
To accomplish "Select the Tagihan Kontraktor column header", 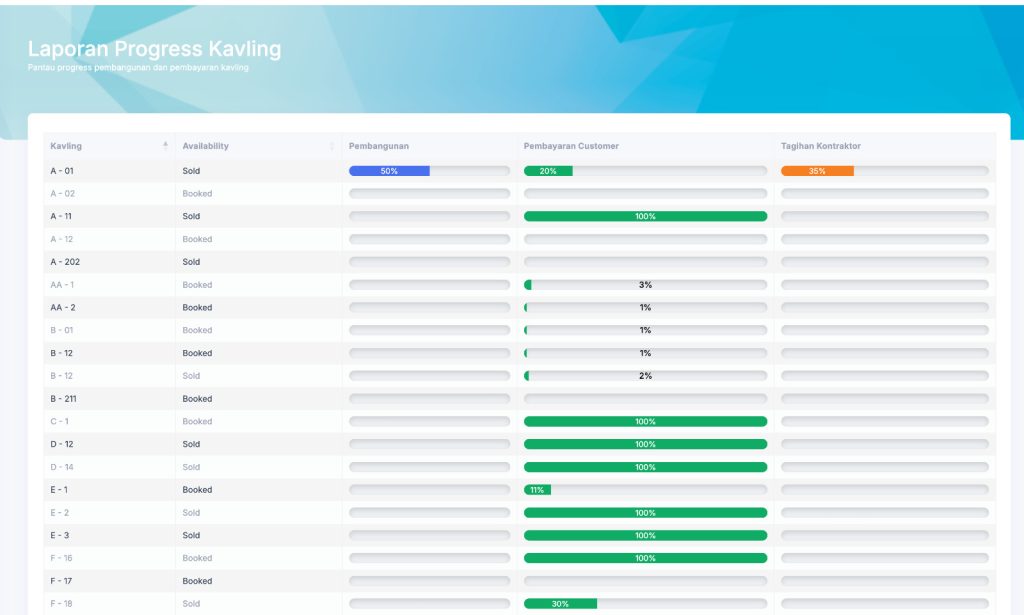I will tap(821, 146).
